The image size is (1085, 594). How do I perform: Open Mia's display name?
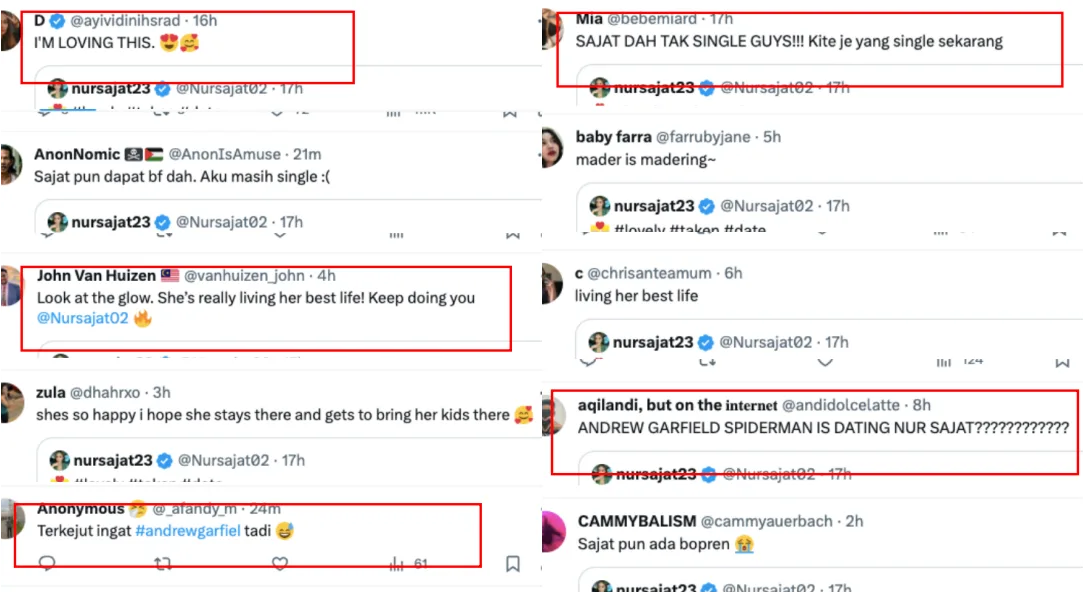590,20
